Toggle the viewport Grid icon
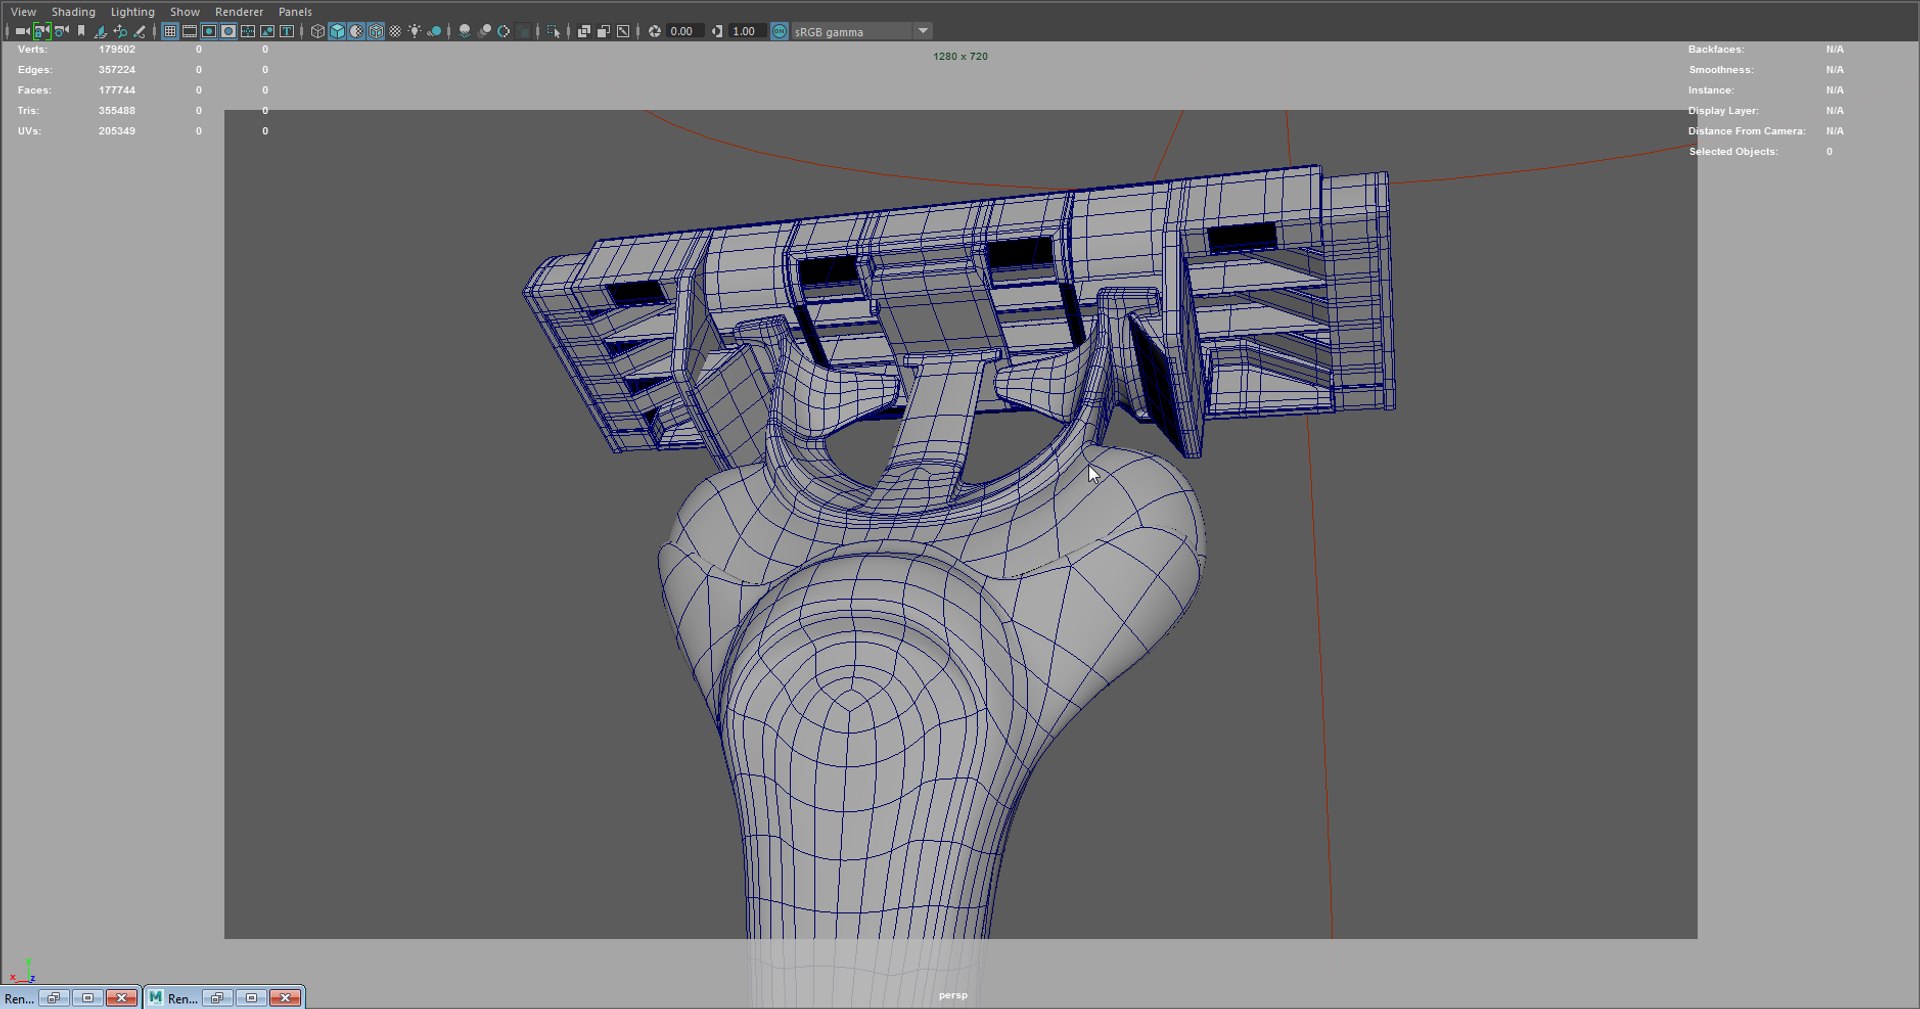 (x=170, y=31)
